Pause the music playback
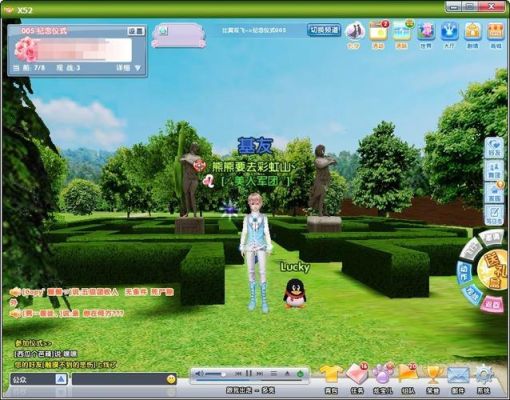This screenshot has height=400, width=510. [249, 373]
